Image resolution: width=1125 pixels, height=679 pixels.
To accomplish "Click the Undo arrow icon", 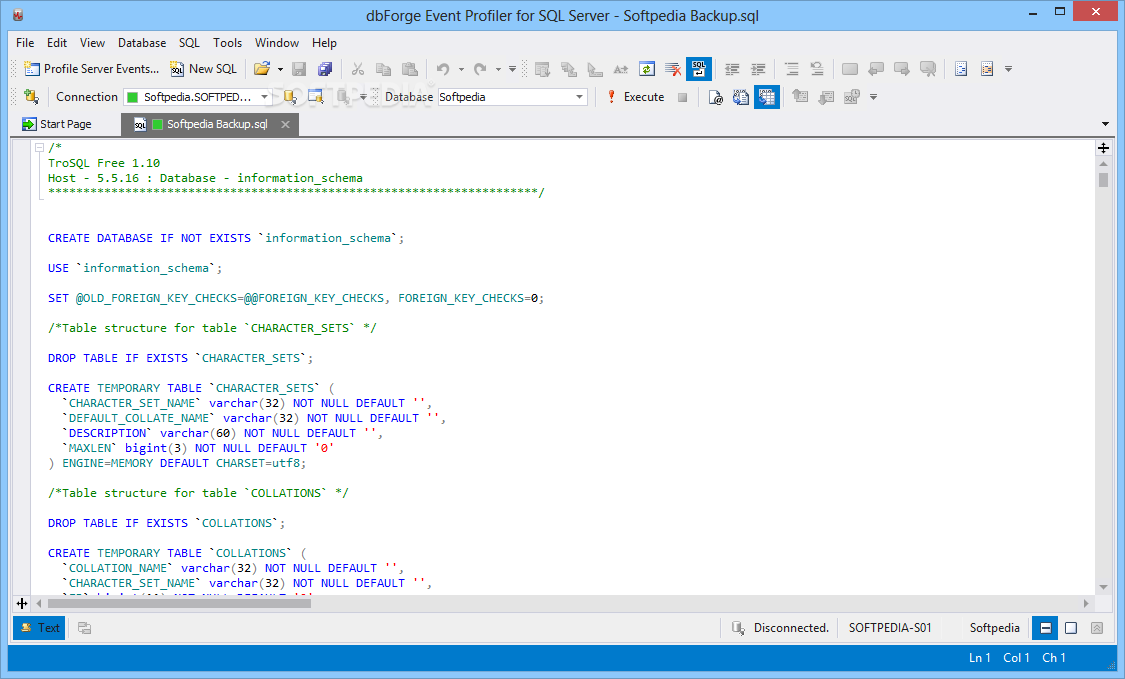I will 443,69.
